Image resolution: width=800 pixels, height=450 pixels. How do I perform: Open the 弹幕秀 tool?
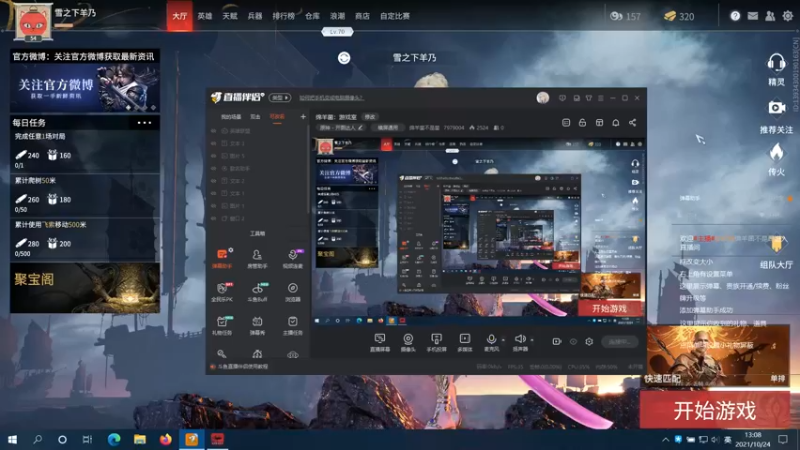tap(257, 325)
